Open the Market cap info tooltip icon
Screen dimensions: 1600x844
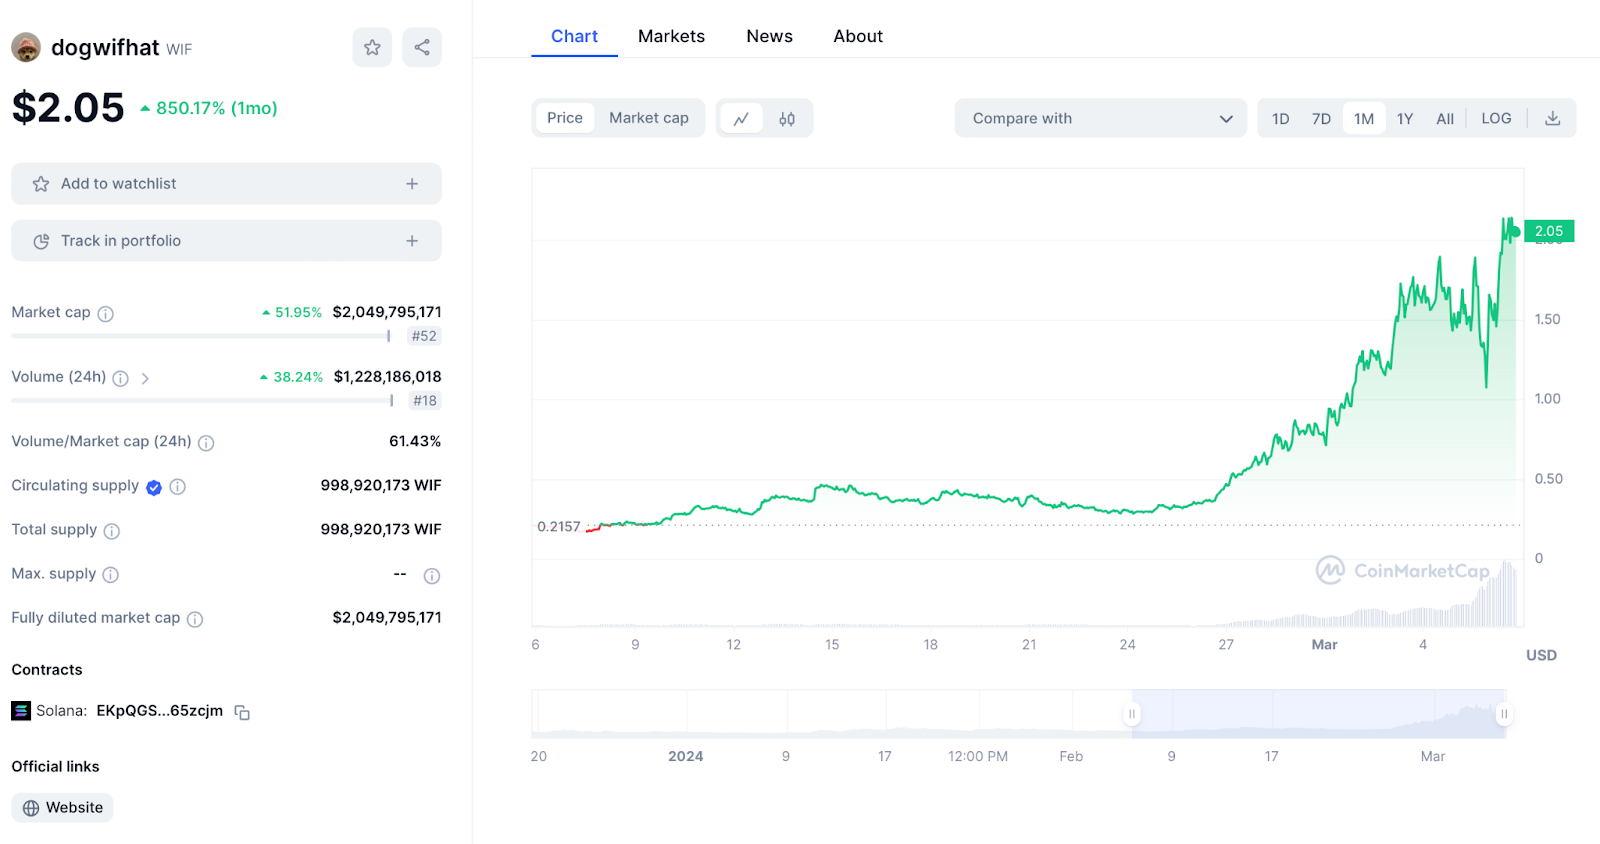pyautogui.click(x=106, y=314)
